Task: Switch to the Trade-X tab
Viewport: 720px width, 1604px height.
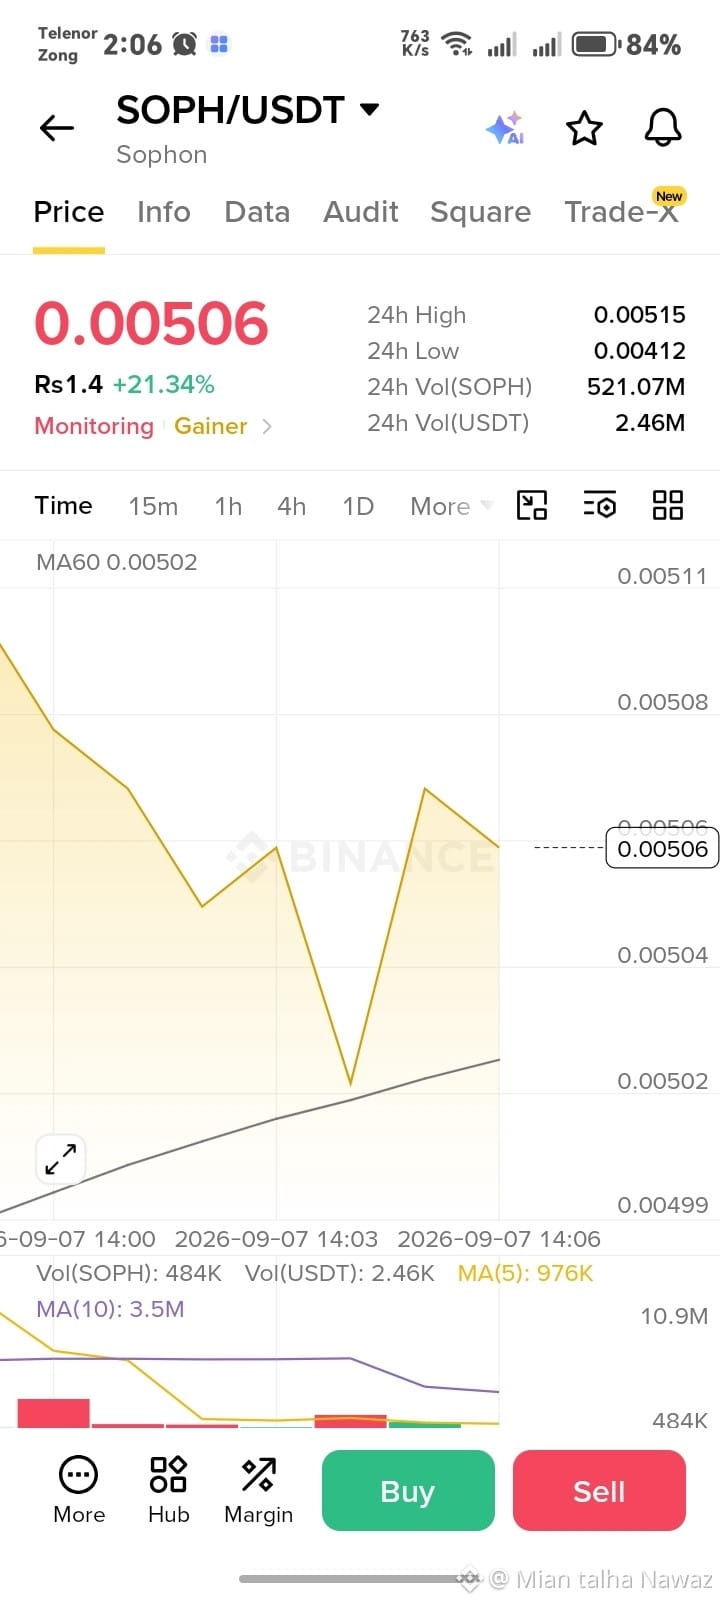Action: [x=622, y=212]
